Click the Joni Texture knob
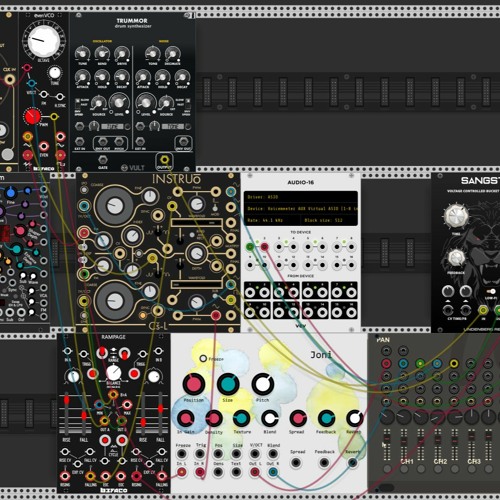 (x=242, y=418)
